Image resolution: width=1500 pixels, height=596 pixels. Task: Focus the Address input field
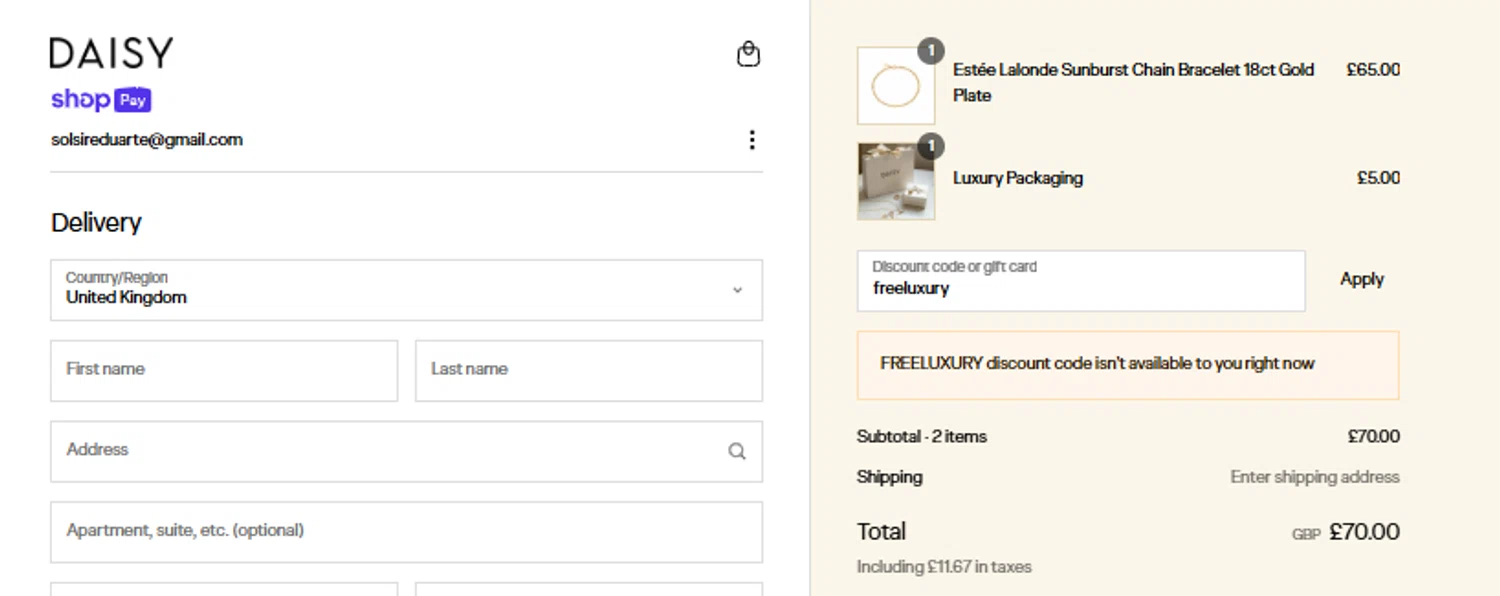pyautogui.click(x=406, y=451)
